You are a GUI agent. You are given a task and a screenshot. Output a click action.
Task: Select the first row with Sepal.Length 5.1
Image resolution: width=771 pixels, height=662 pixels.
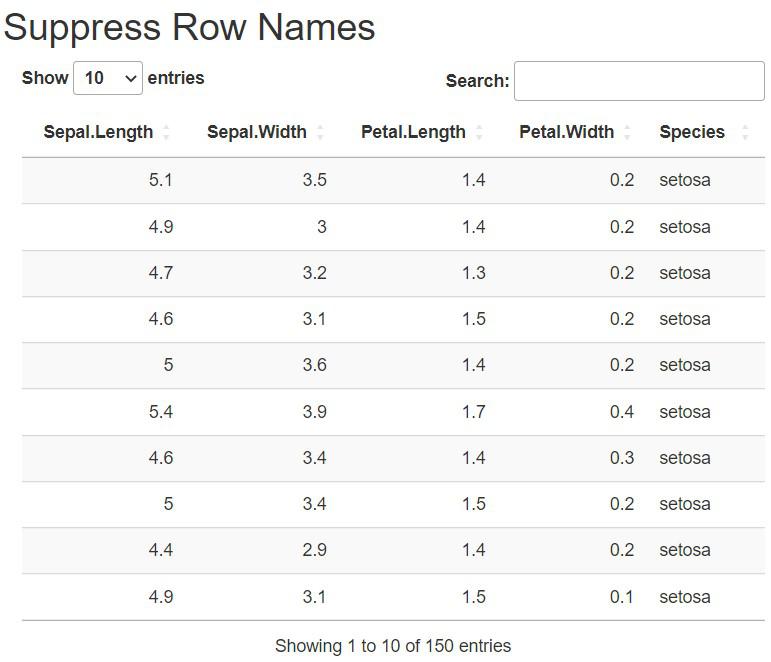point(393,181)
